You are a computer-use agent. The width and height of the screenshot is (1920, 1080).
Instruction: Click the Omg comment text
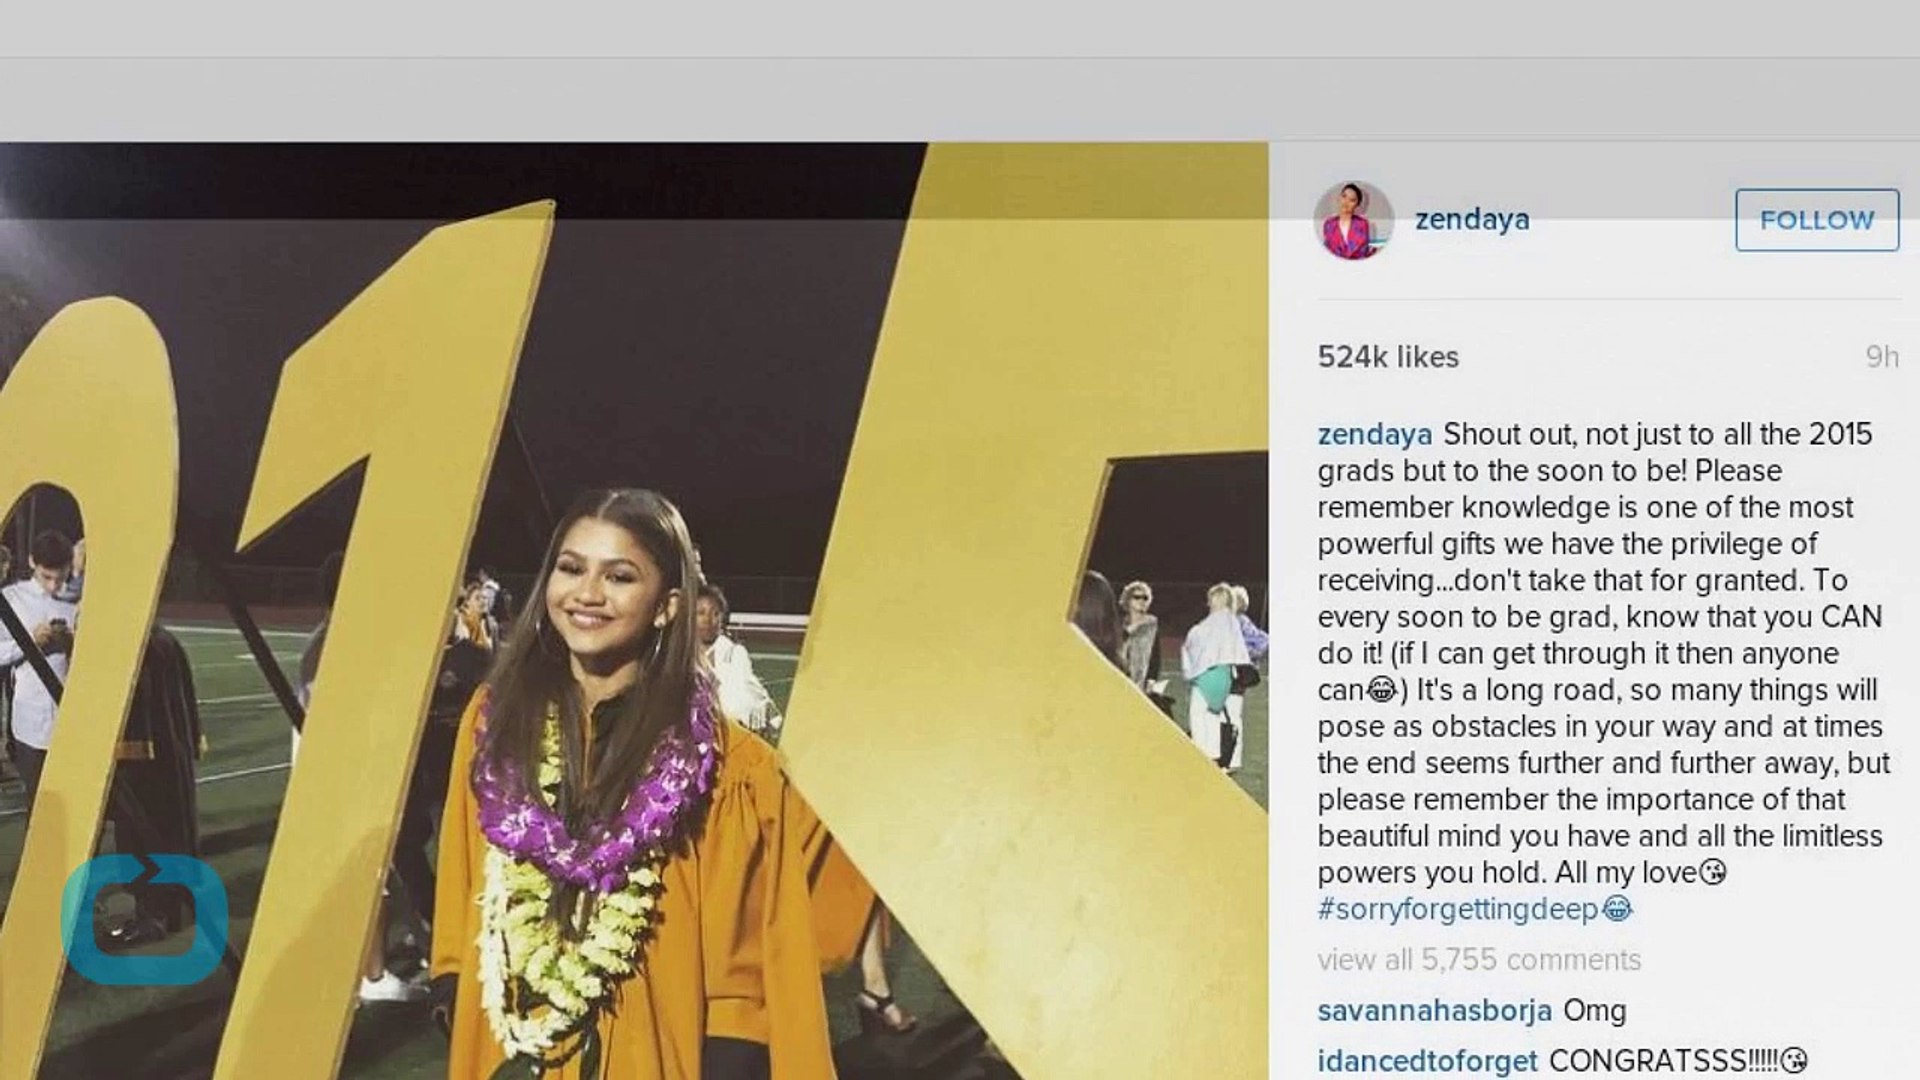tap(1595, 1011)
